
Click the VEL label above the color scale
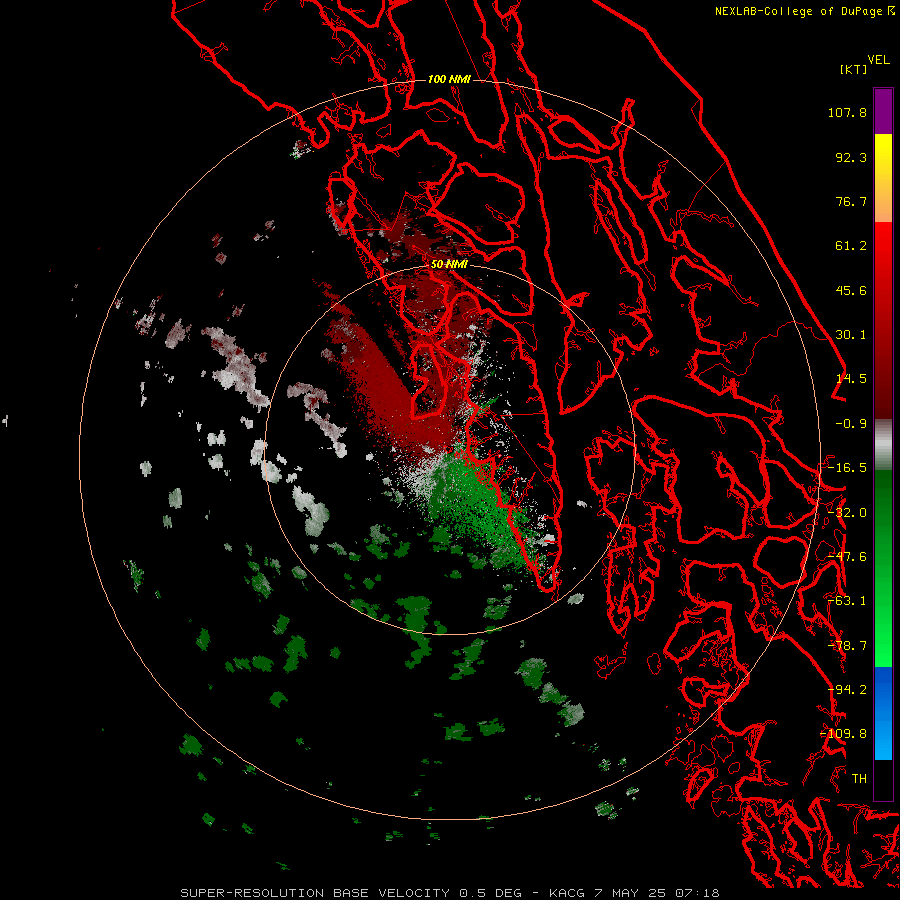point(878,60)
